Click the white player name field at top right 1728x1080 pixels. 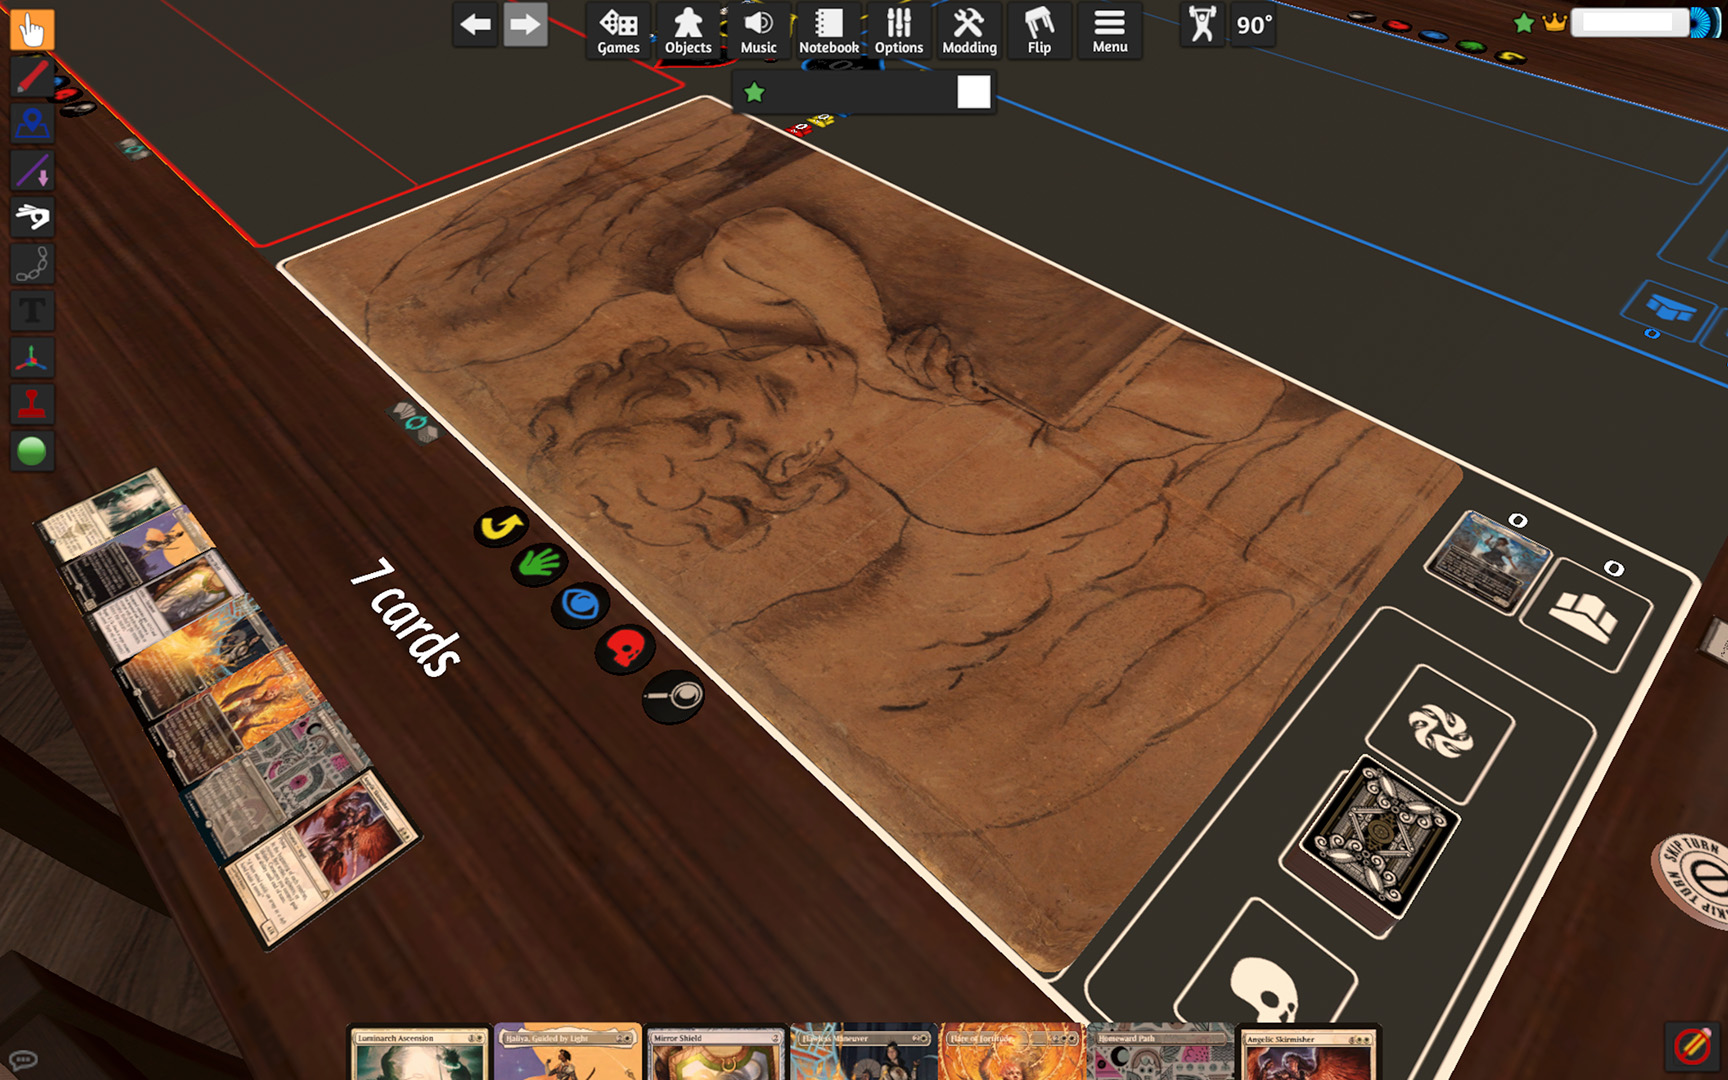pyautogui.click(x=1630, y=22)
